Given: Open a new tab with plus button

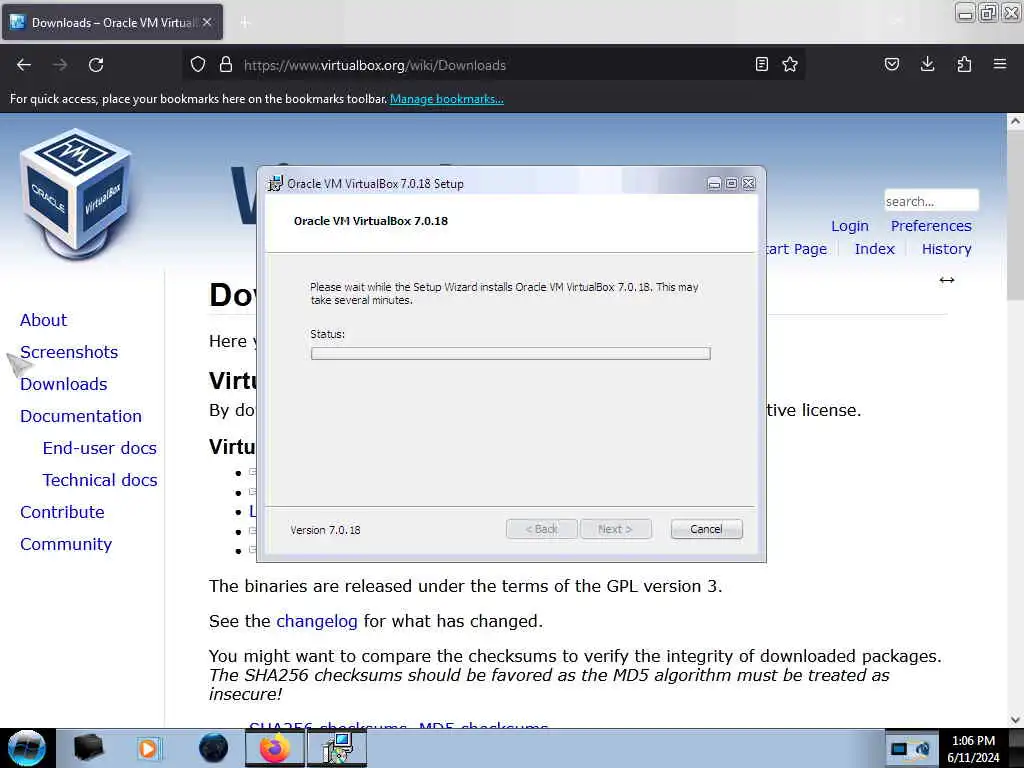Looking at the screenshot, I should tap(245, 23).
